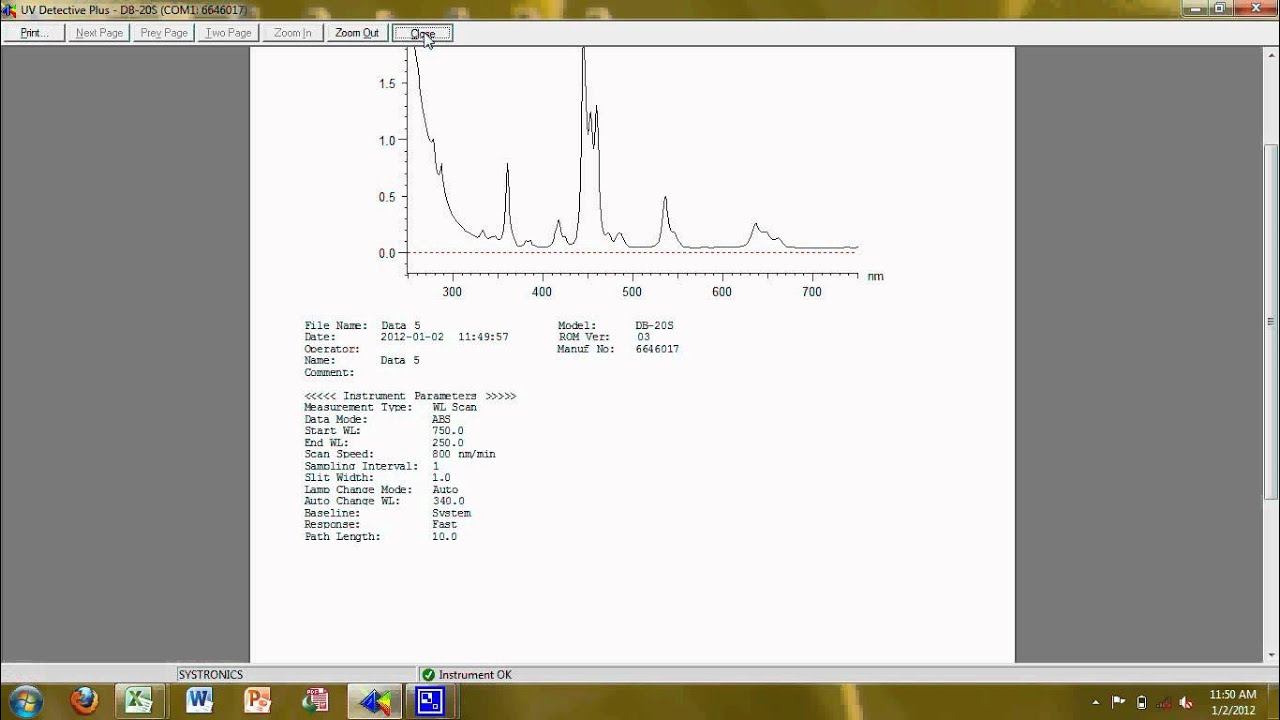Click the Manuf No 6646017 value
This screenshot has width=1280, height=720.
[x=657, y=350]
